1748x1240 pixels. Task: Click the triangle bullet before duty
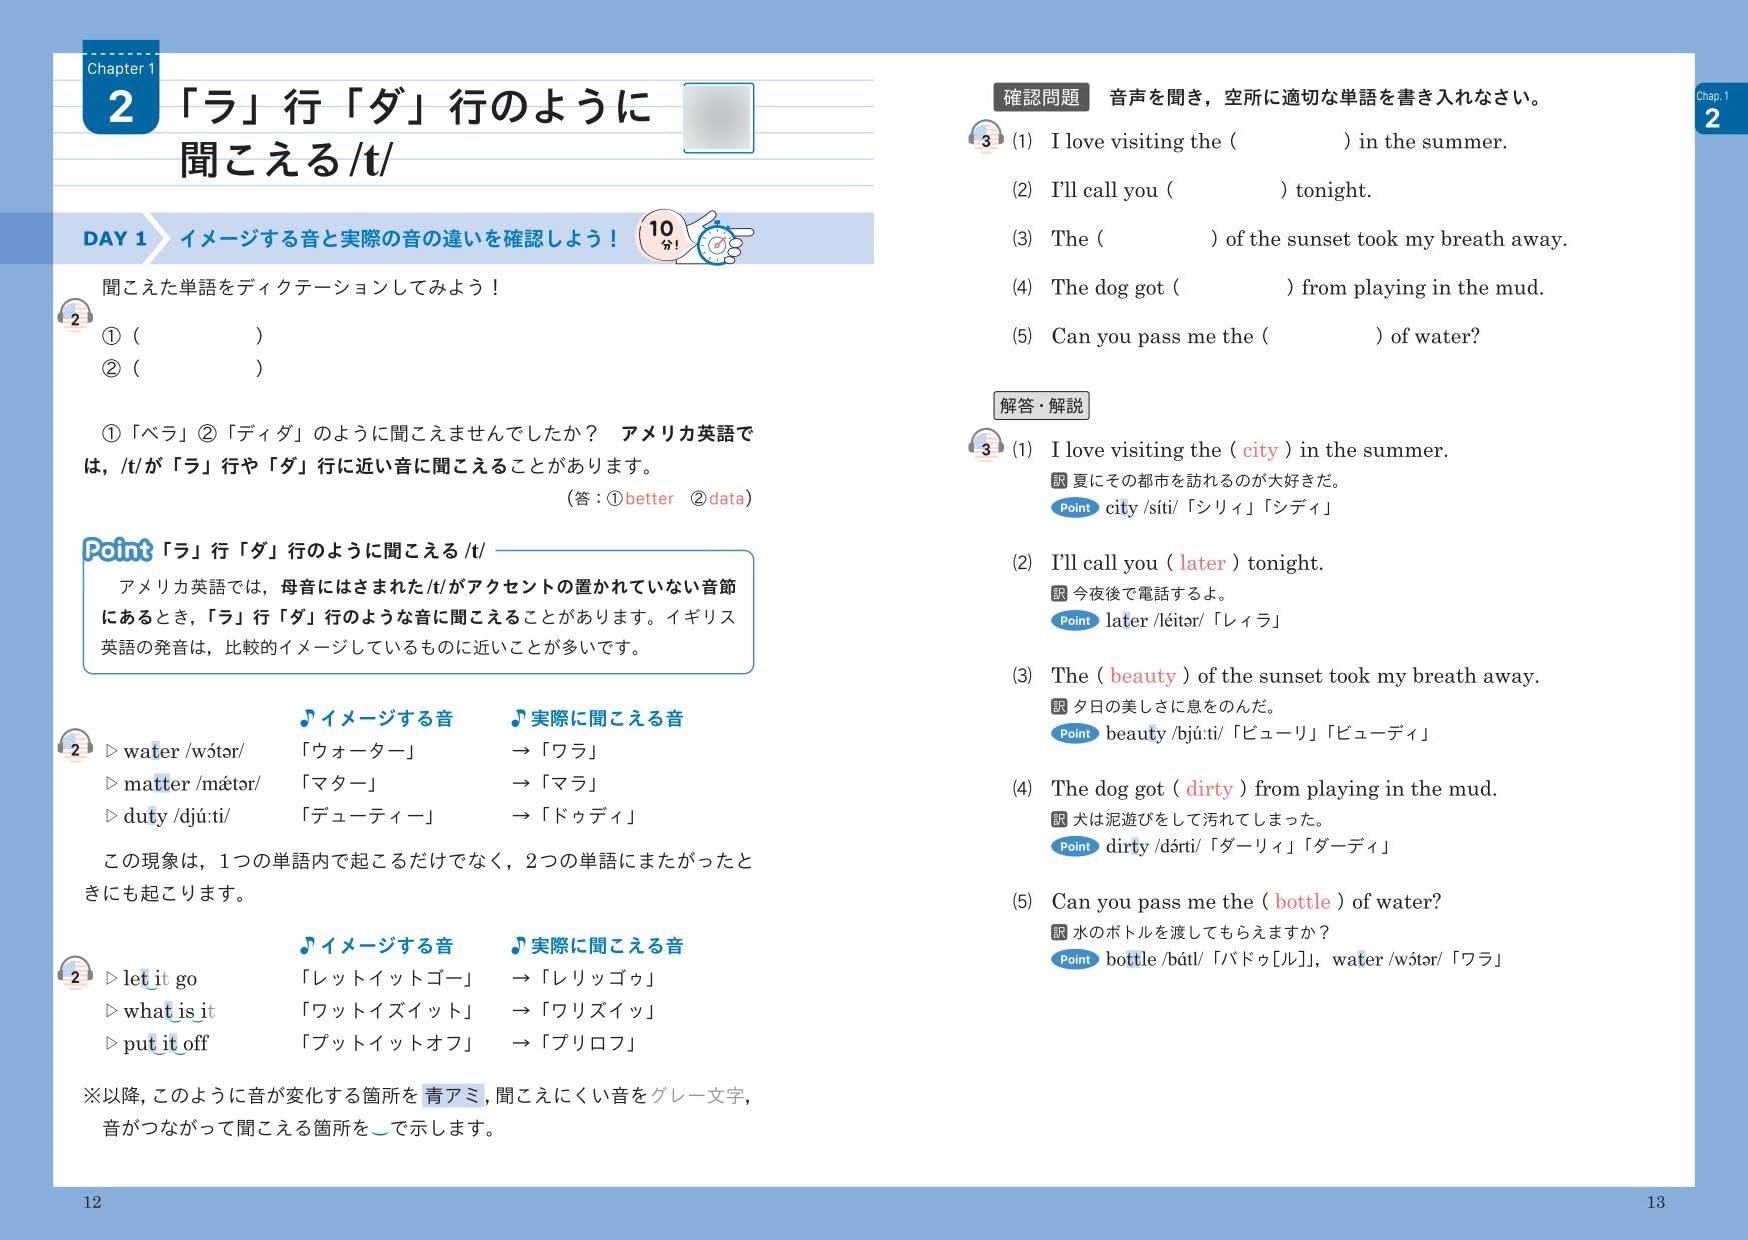[111, 816]
